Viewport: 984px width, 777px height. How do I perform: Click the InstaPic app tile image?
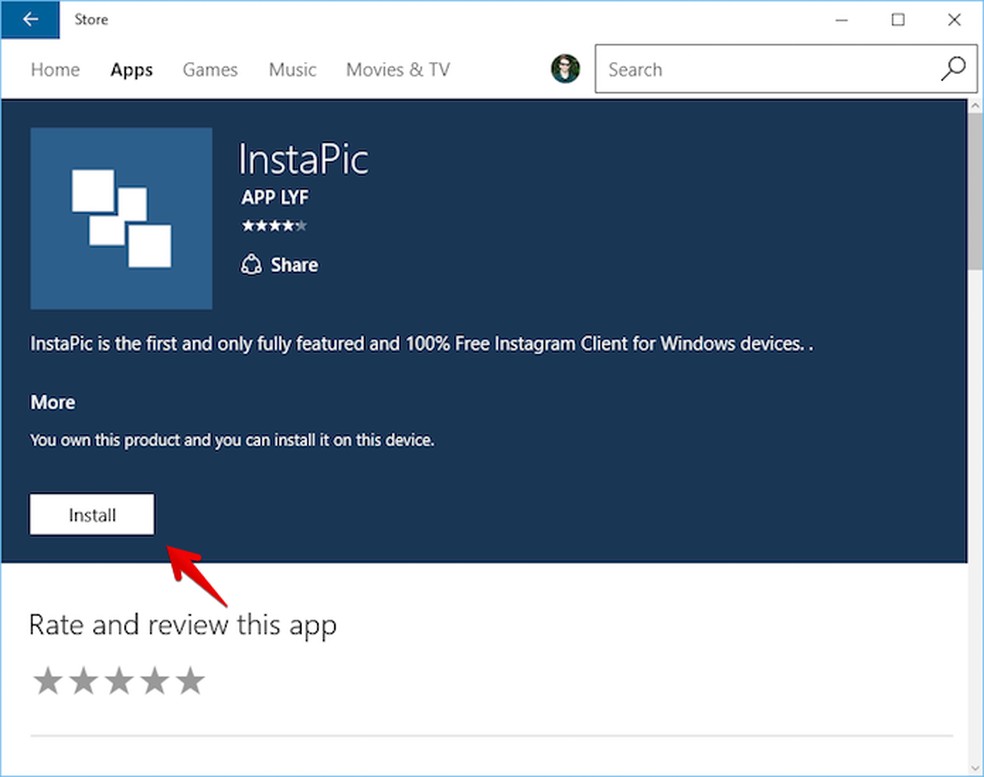coord(121,218)
